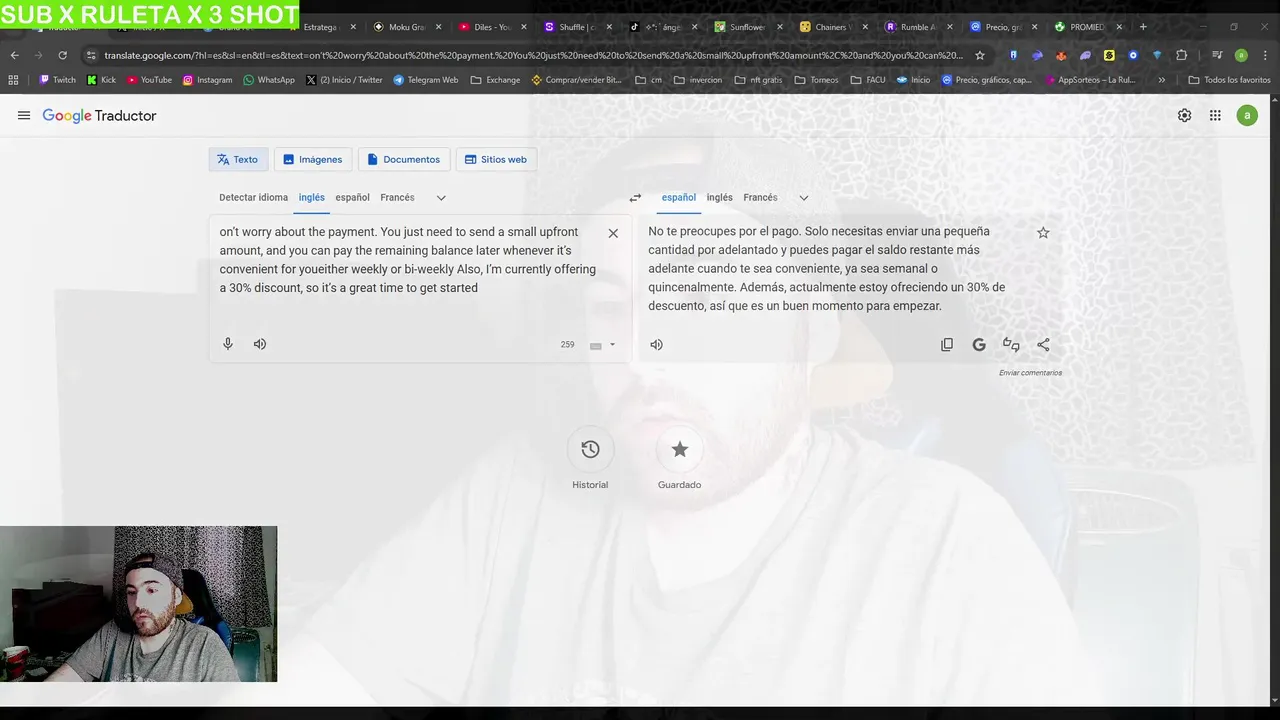Open the Exchange bookmarks folder
This screenshot has width=1280, height=720.
click(495, 80)
